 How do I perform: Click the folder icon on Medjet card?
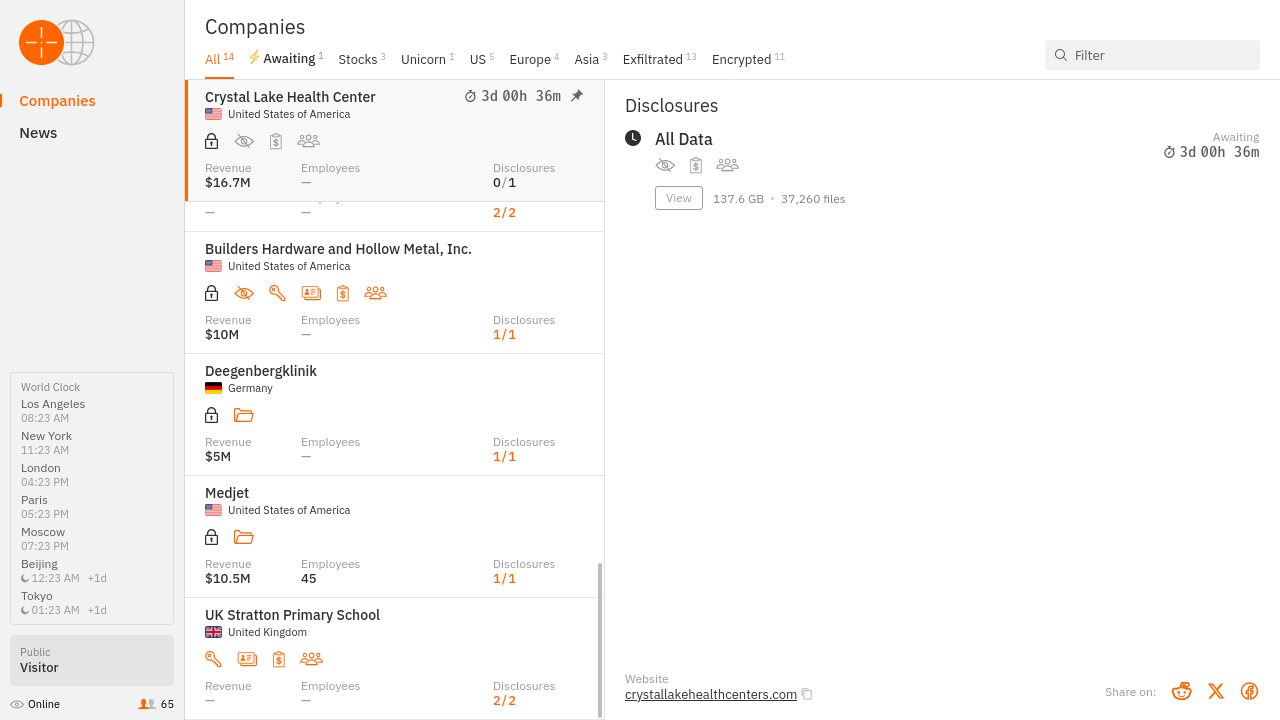click(244, 537)
